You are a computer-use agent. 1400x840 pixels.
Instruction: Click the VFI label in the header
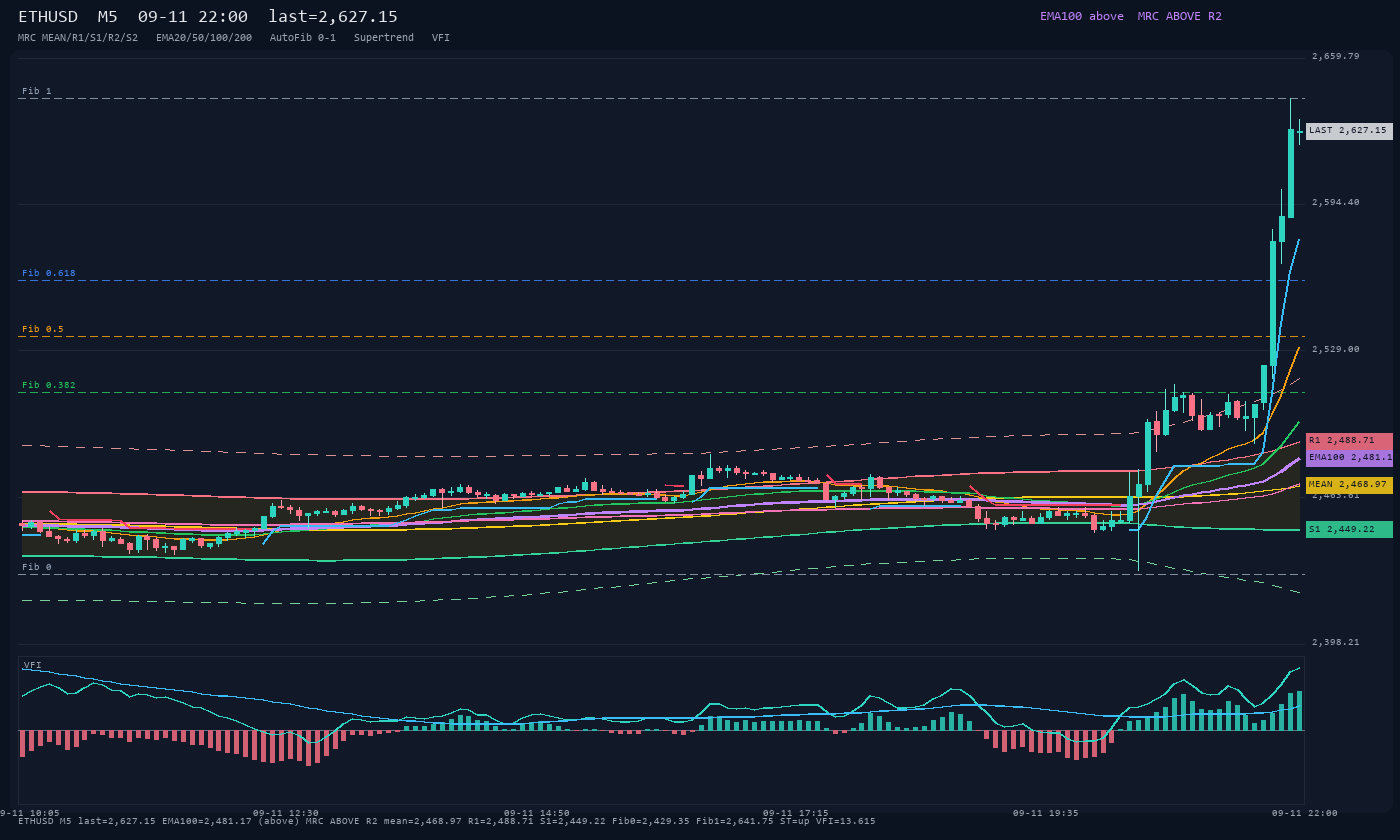(x=441, y=37)
